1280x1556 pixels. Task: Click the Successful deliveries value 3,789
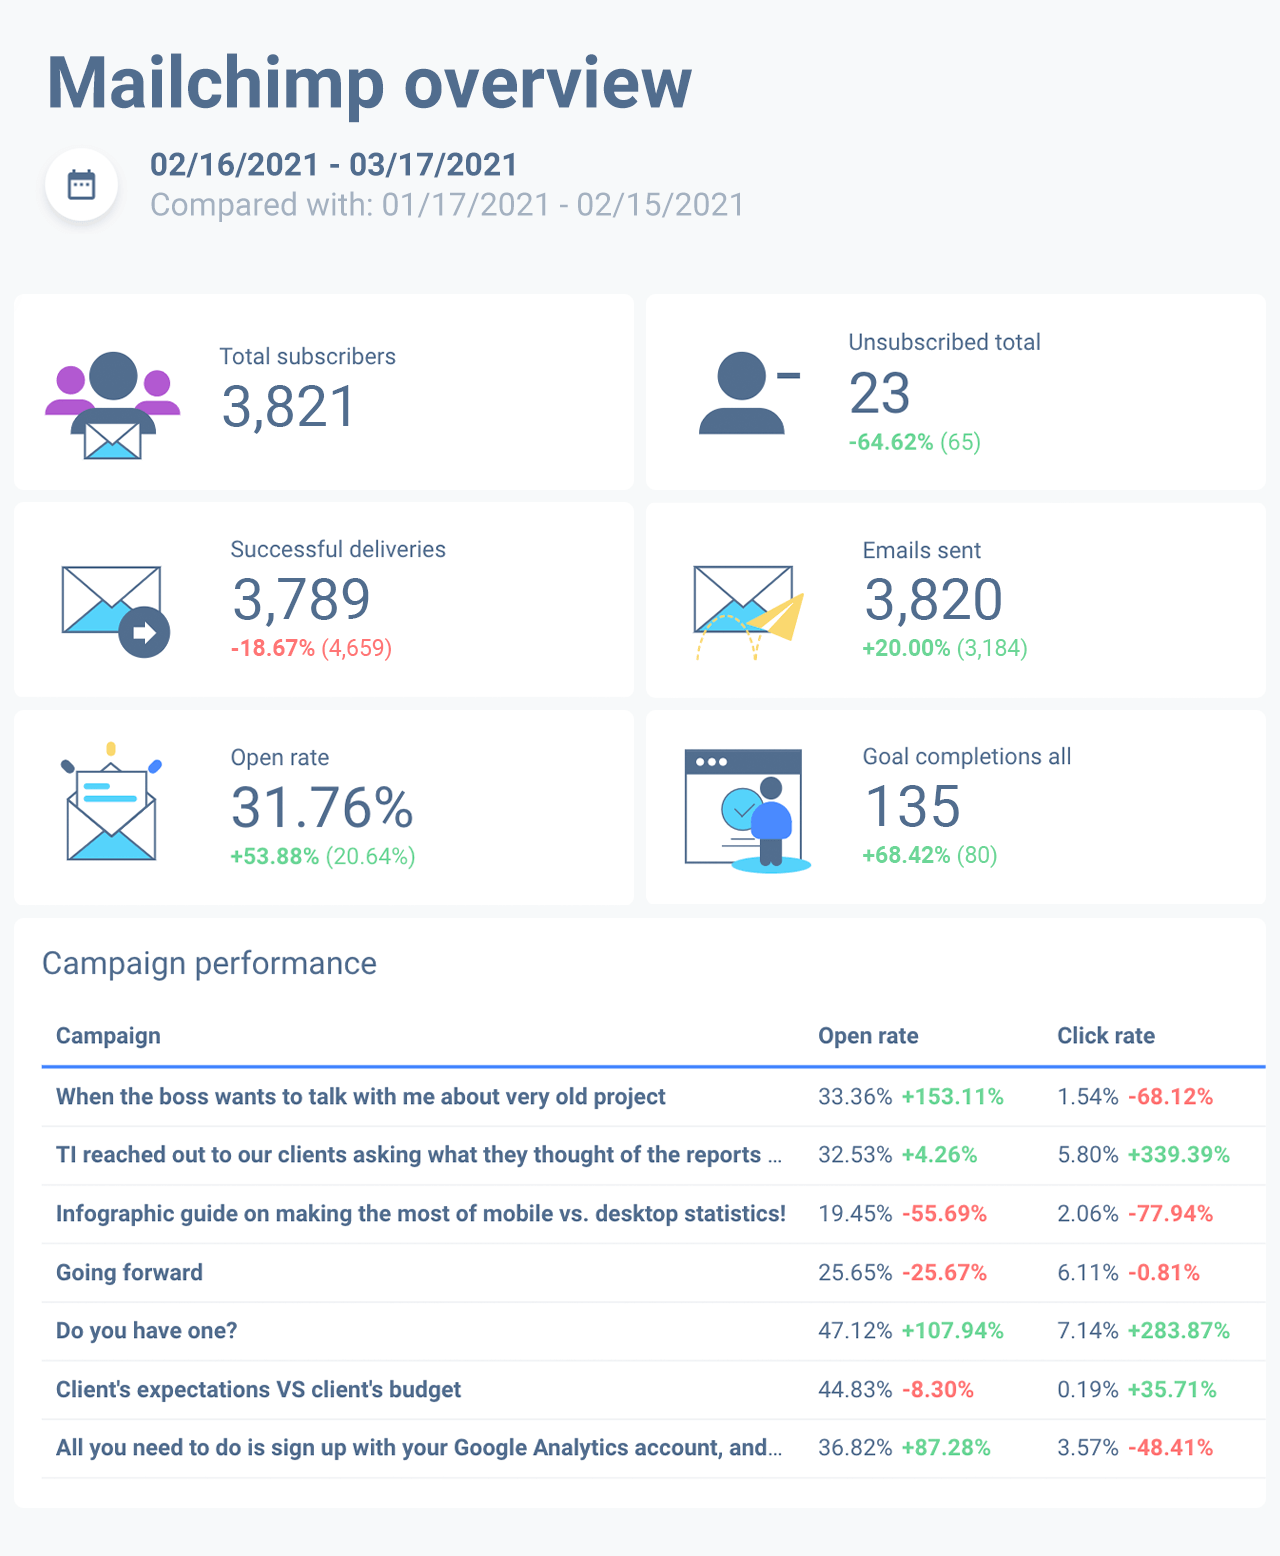(301, 599)
